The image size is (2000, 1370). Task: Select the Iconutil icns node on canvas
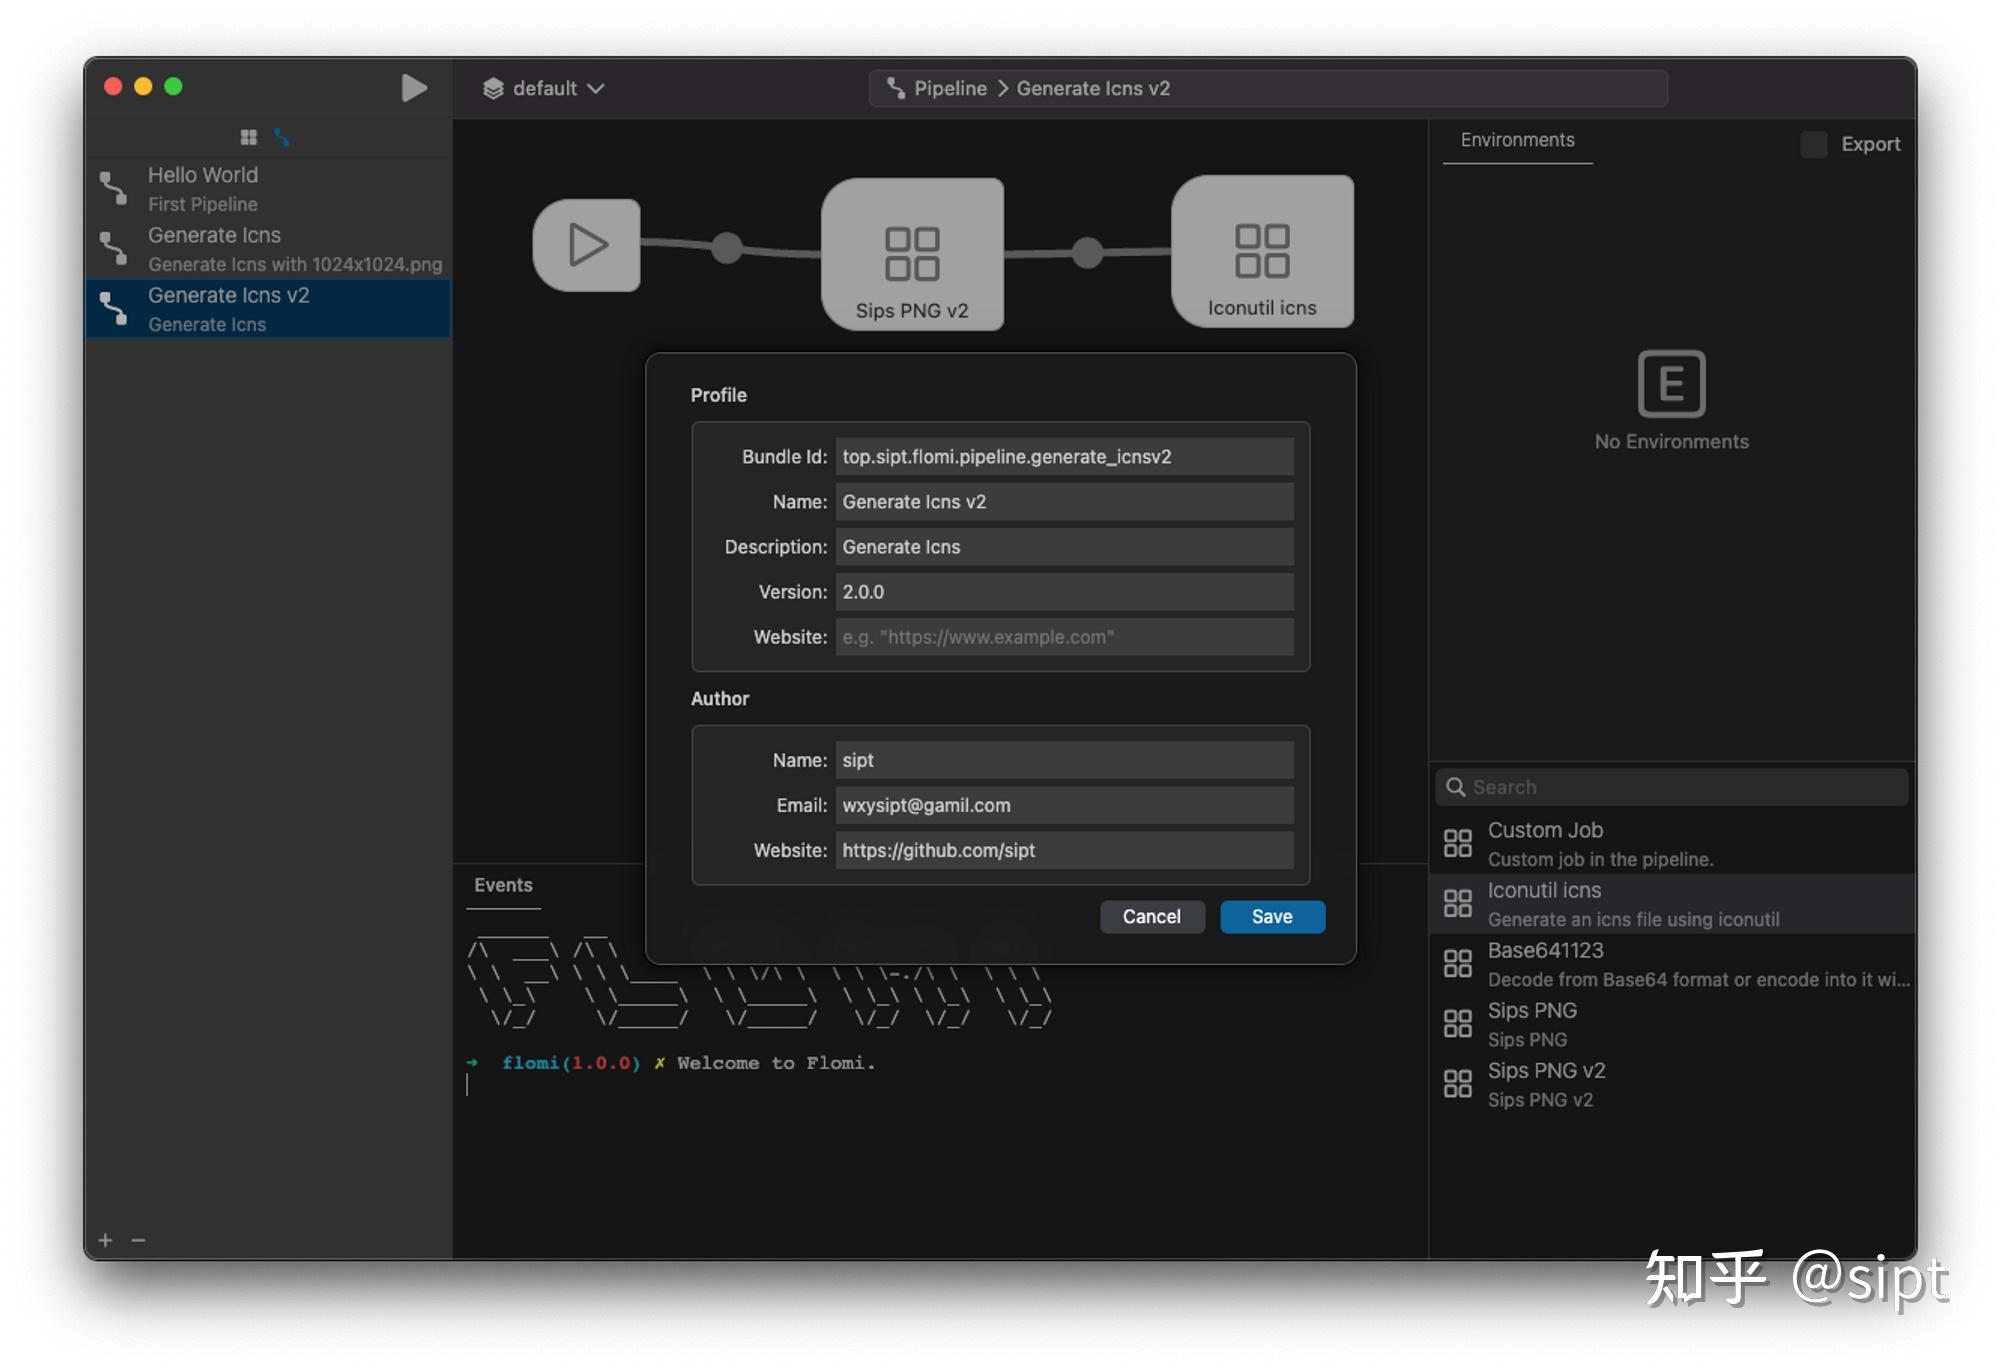point(1263,250)
